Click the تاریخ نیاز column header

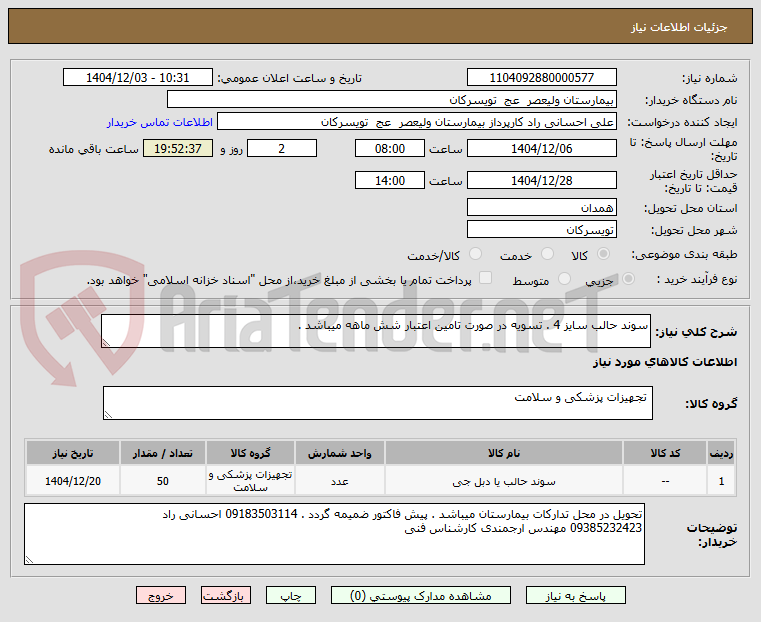coord(73,453)
